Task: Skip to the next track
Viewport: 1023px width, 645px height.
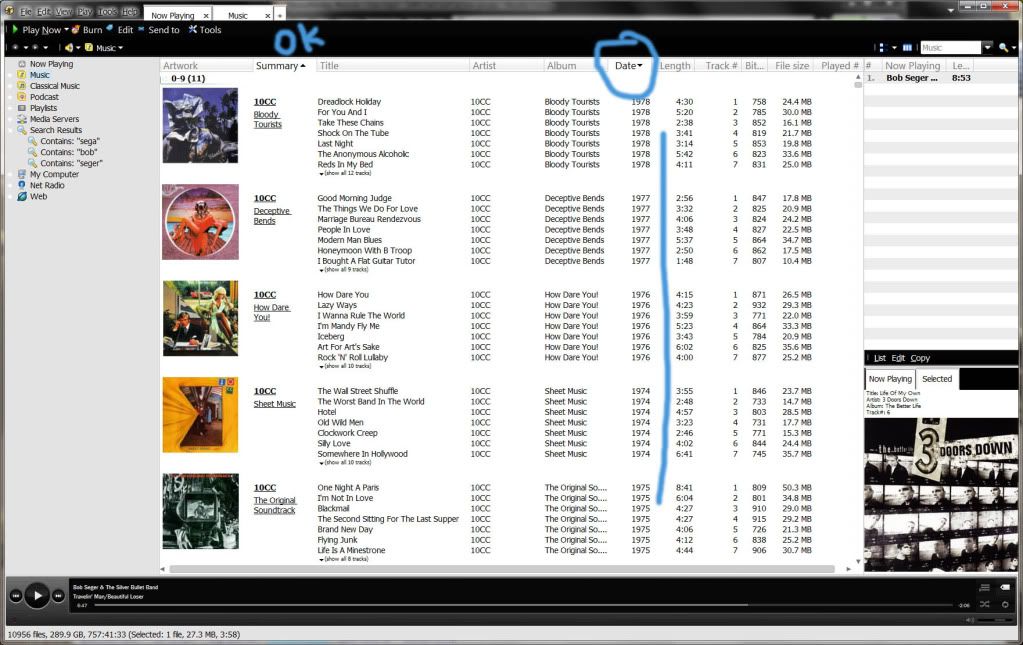Action: [58, 596]
